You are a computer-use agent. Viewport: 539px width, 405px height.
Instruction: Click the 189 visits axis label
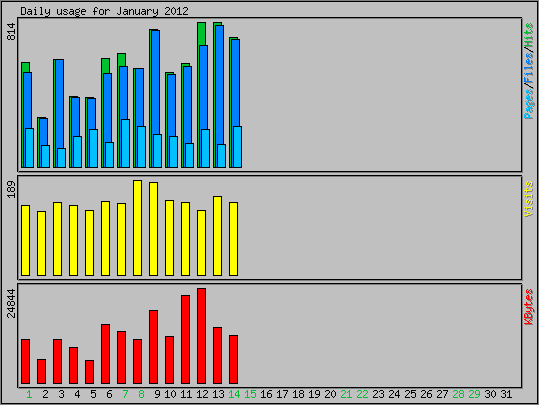pyautogui.click(x=11, y=189)
